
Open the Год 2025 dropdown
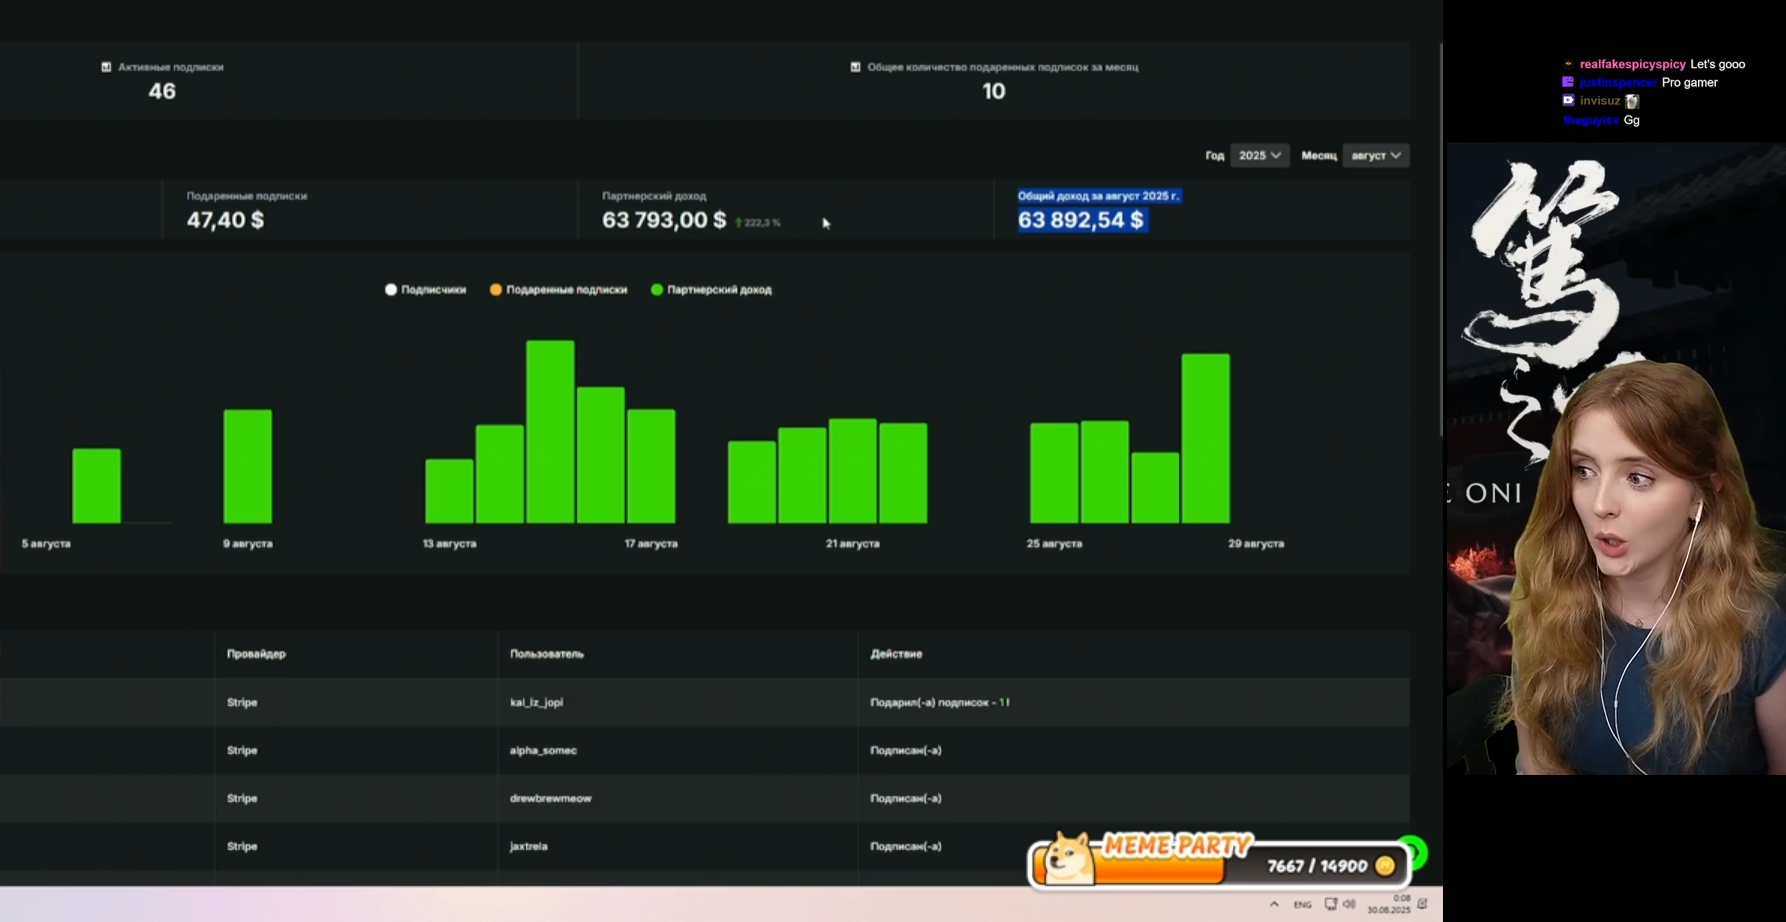pyautogui.click(x=1259, y=156)
